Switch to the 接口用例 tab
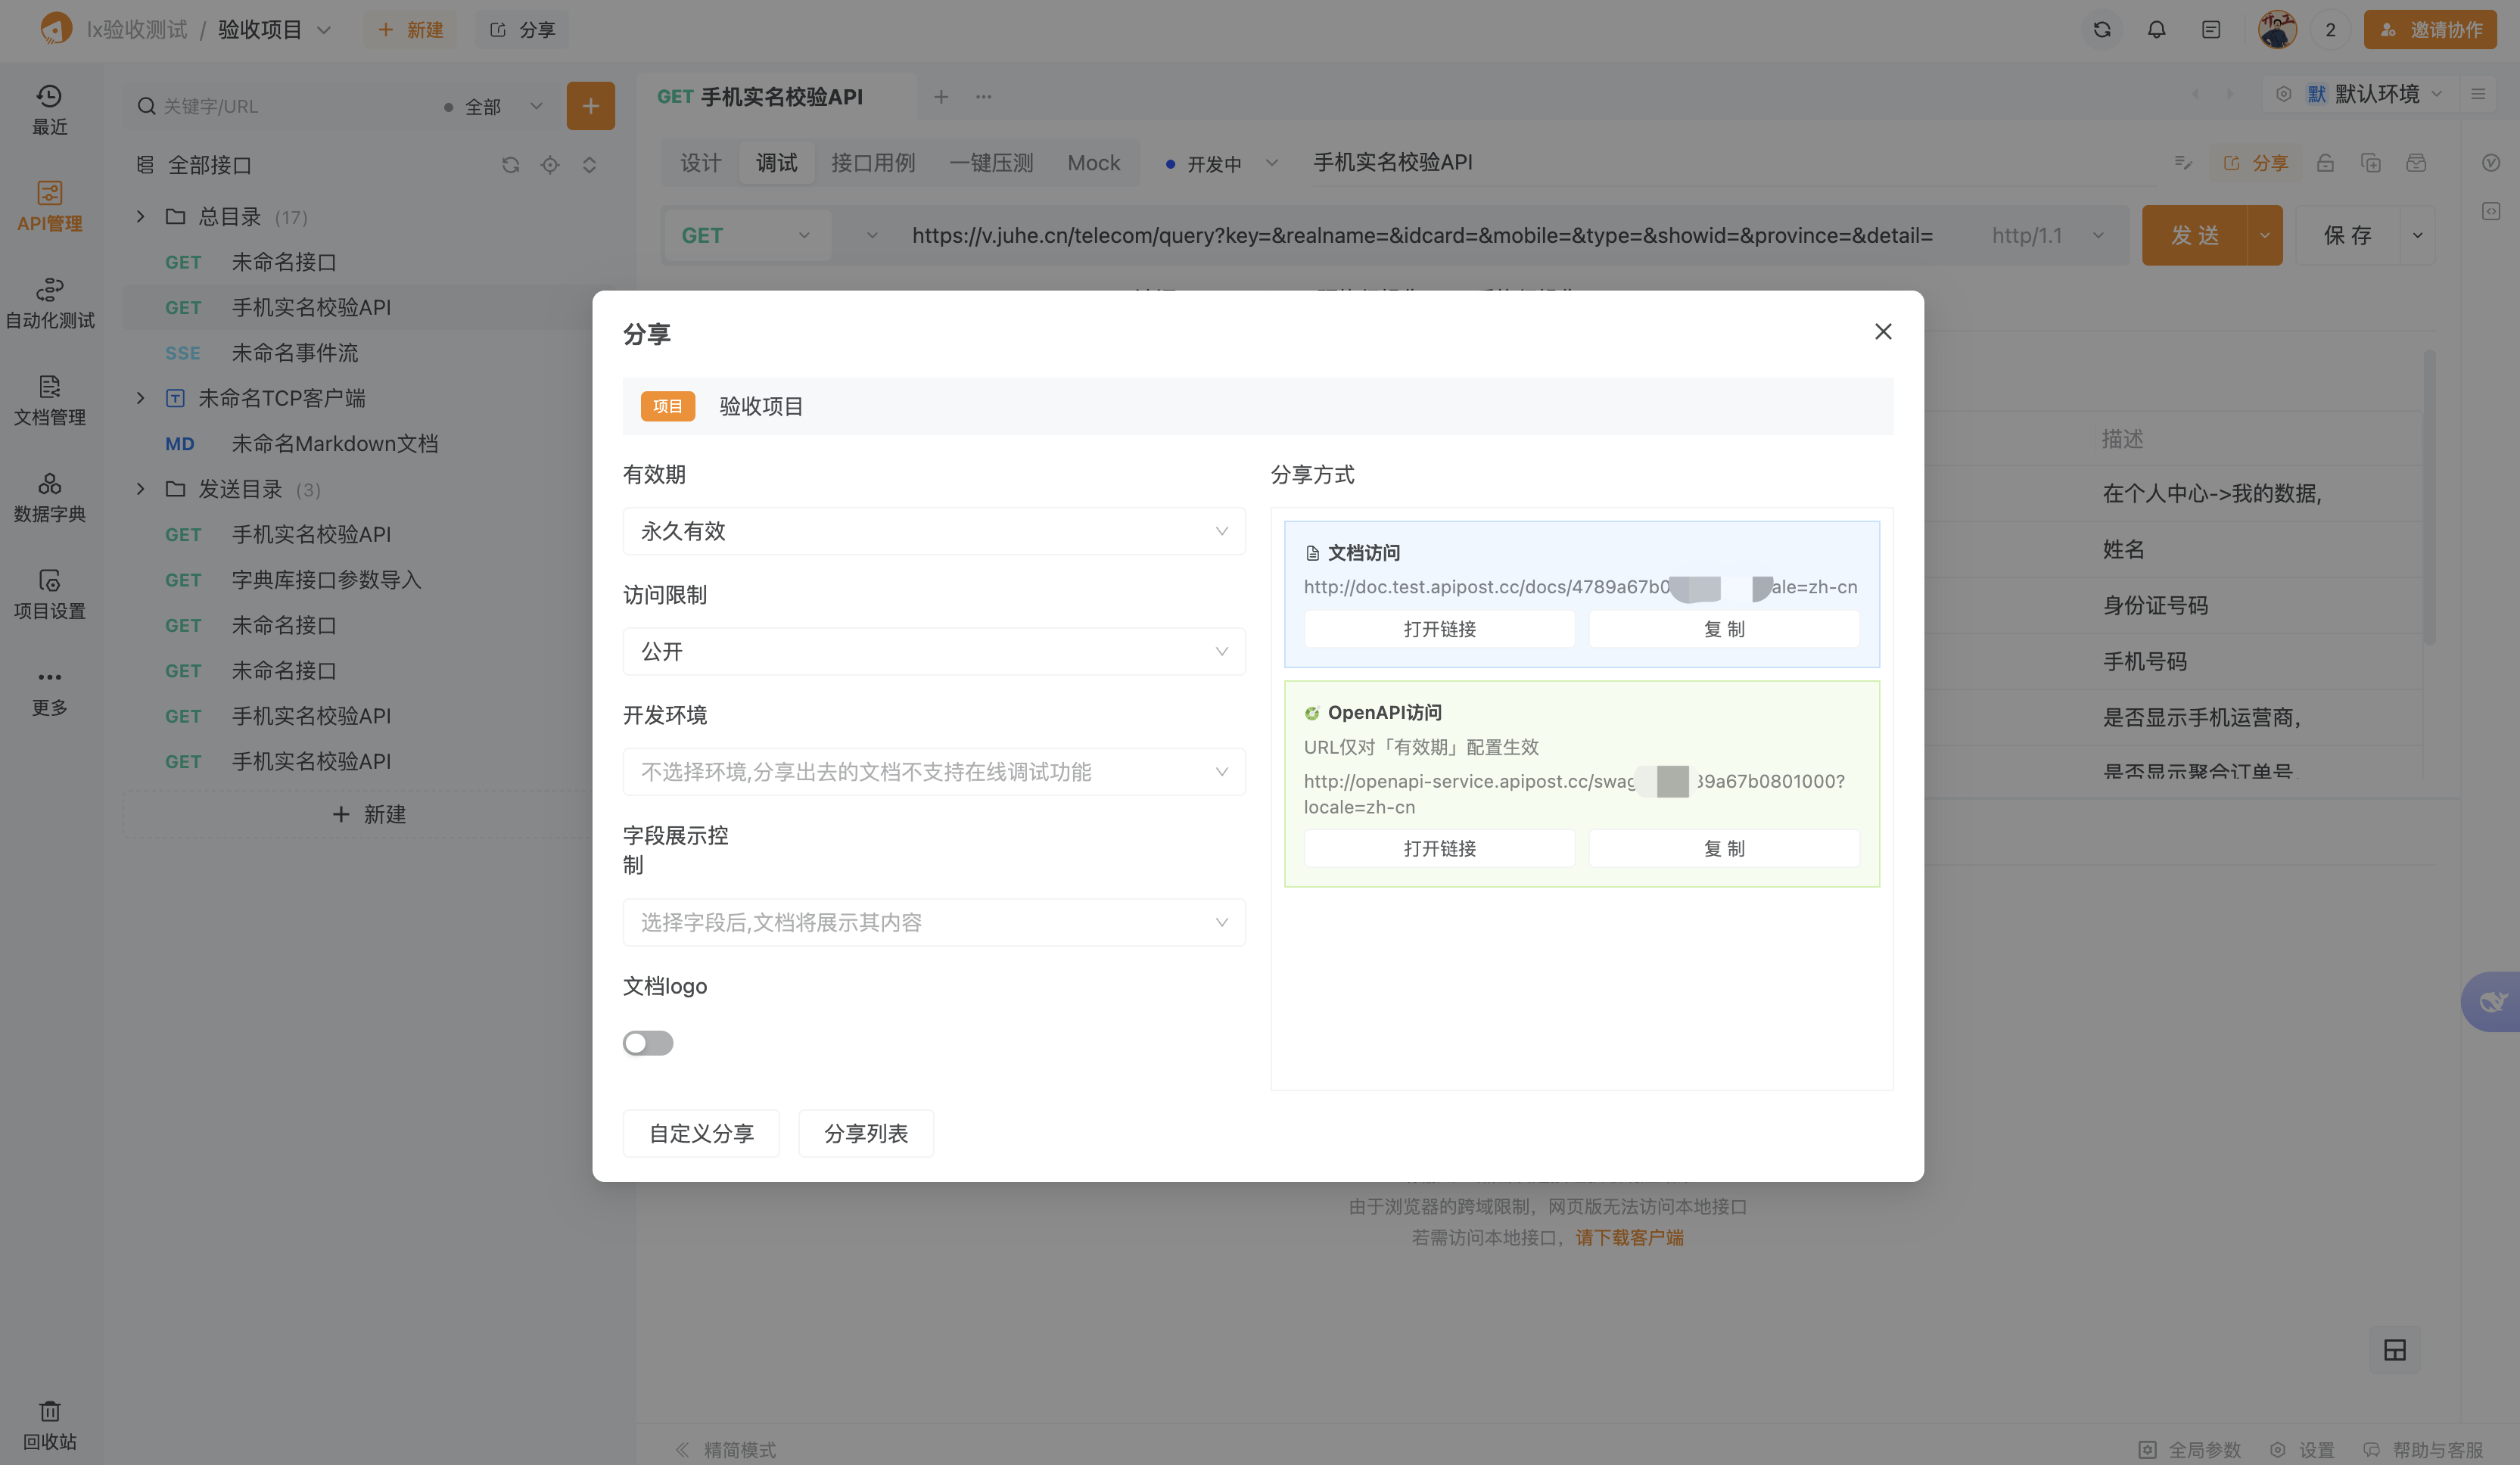The width and height of the screenshot is (2520, 1465). pyautogui.click(x=872, y=163)
